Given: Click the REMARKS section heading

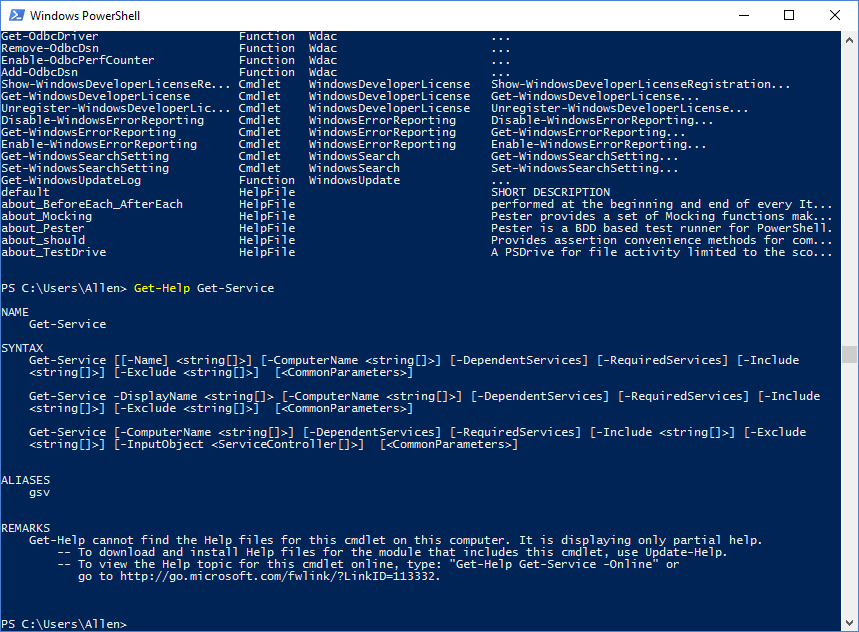Looking at the screenshot, I should 26,527.
